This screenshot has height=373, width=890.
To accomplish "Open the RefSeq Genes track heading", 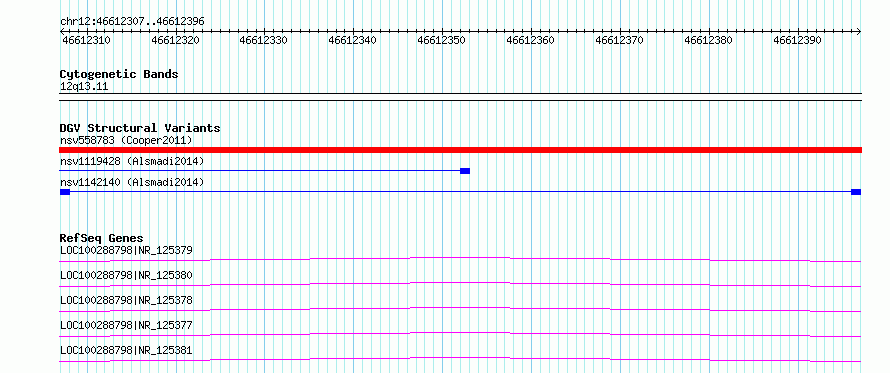I will [101, 238].
